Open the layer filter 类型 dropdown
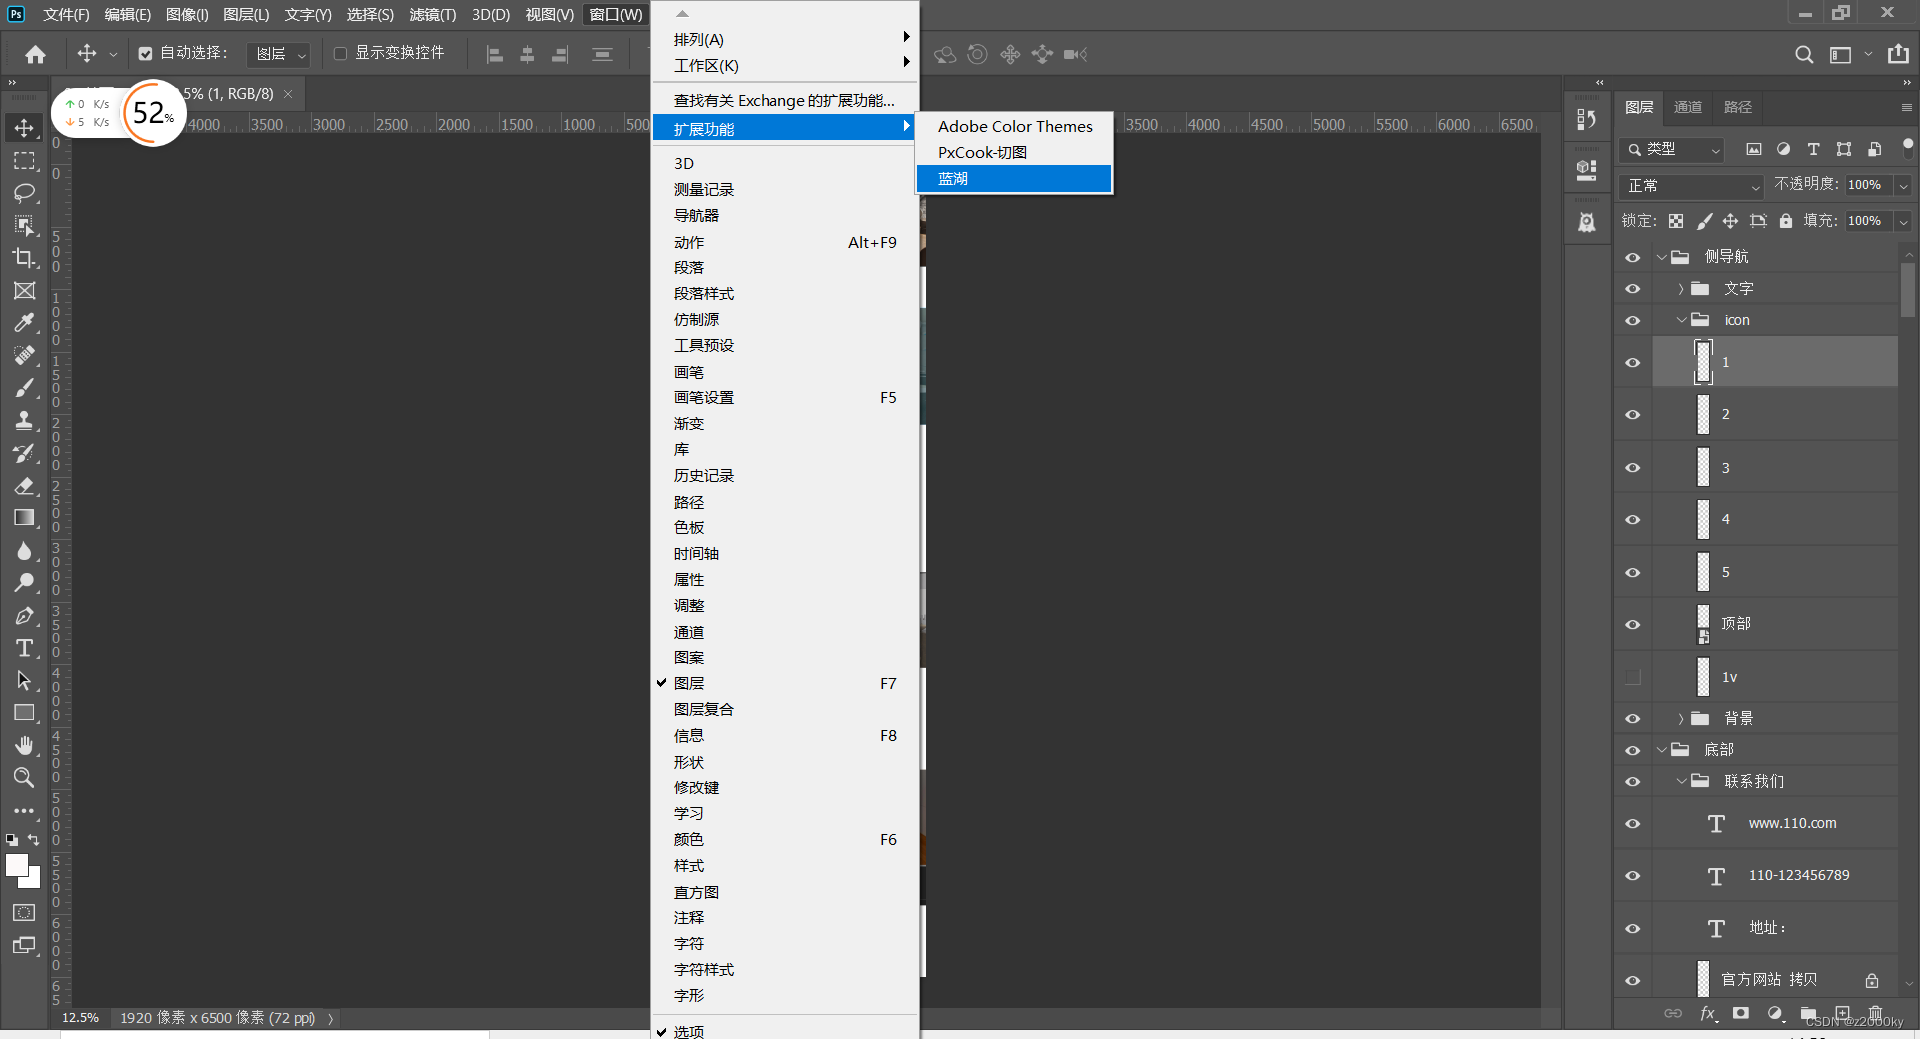Screen dimensions: 1920x1039 [1671, 149]
